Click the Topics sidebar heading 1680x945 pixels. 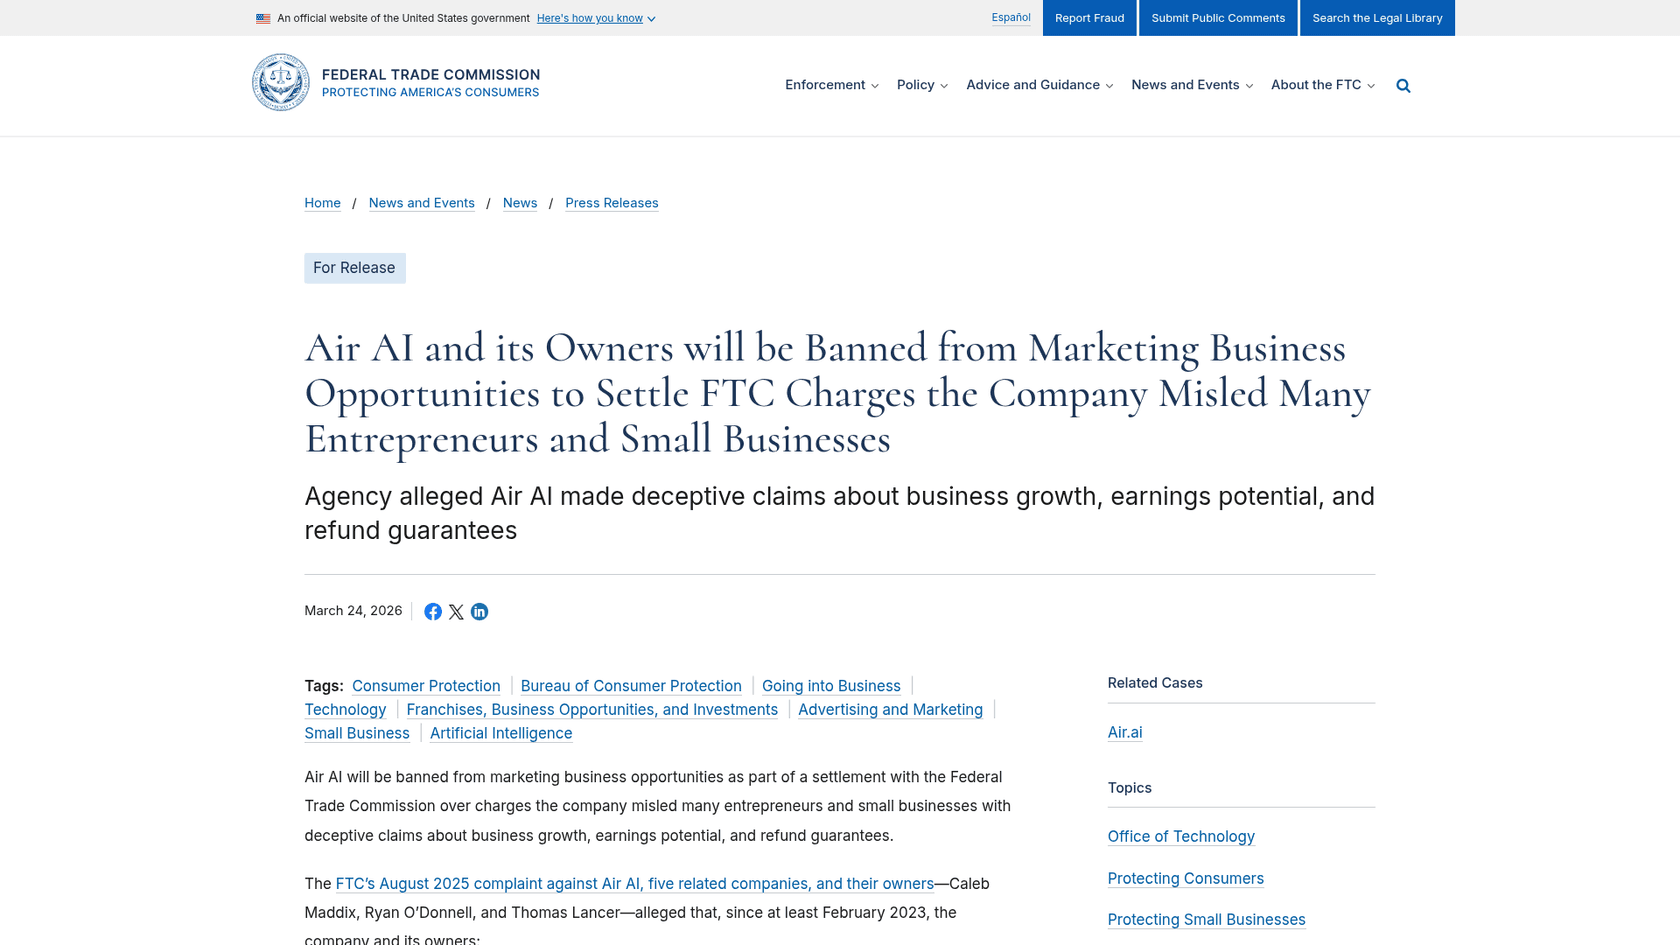(x=1130, y=788)
